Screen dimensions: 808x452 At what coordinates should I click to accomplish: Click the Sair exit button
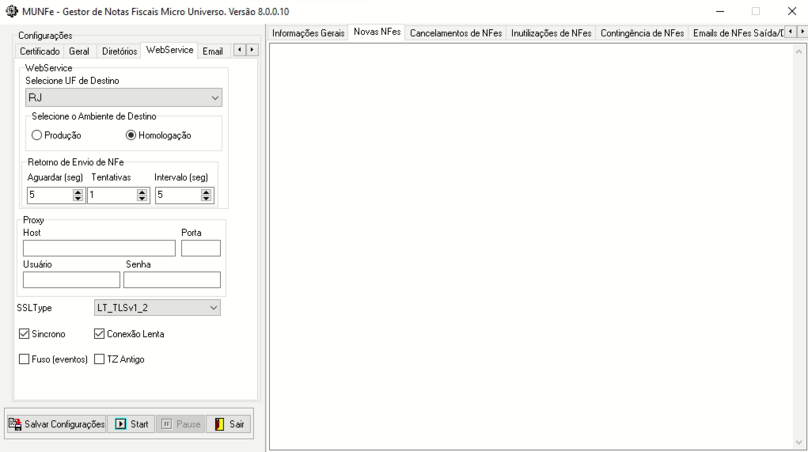[229, 424]
